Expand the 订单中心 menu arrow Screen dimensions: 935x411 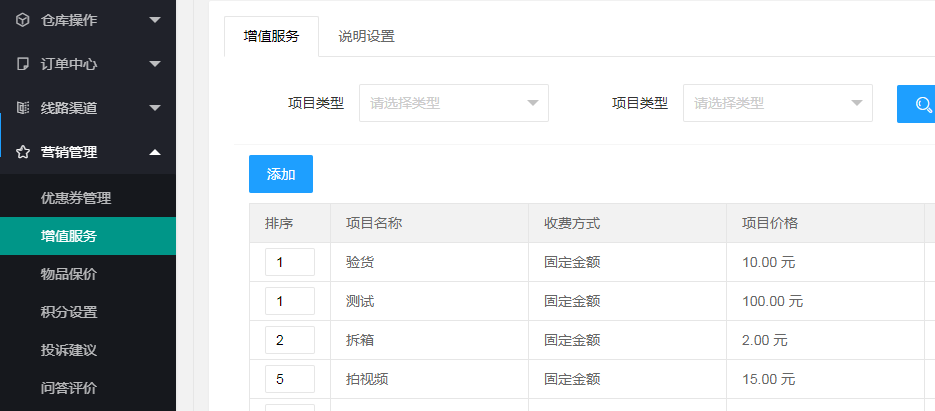click(x=154, y=64)
